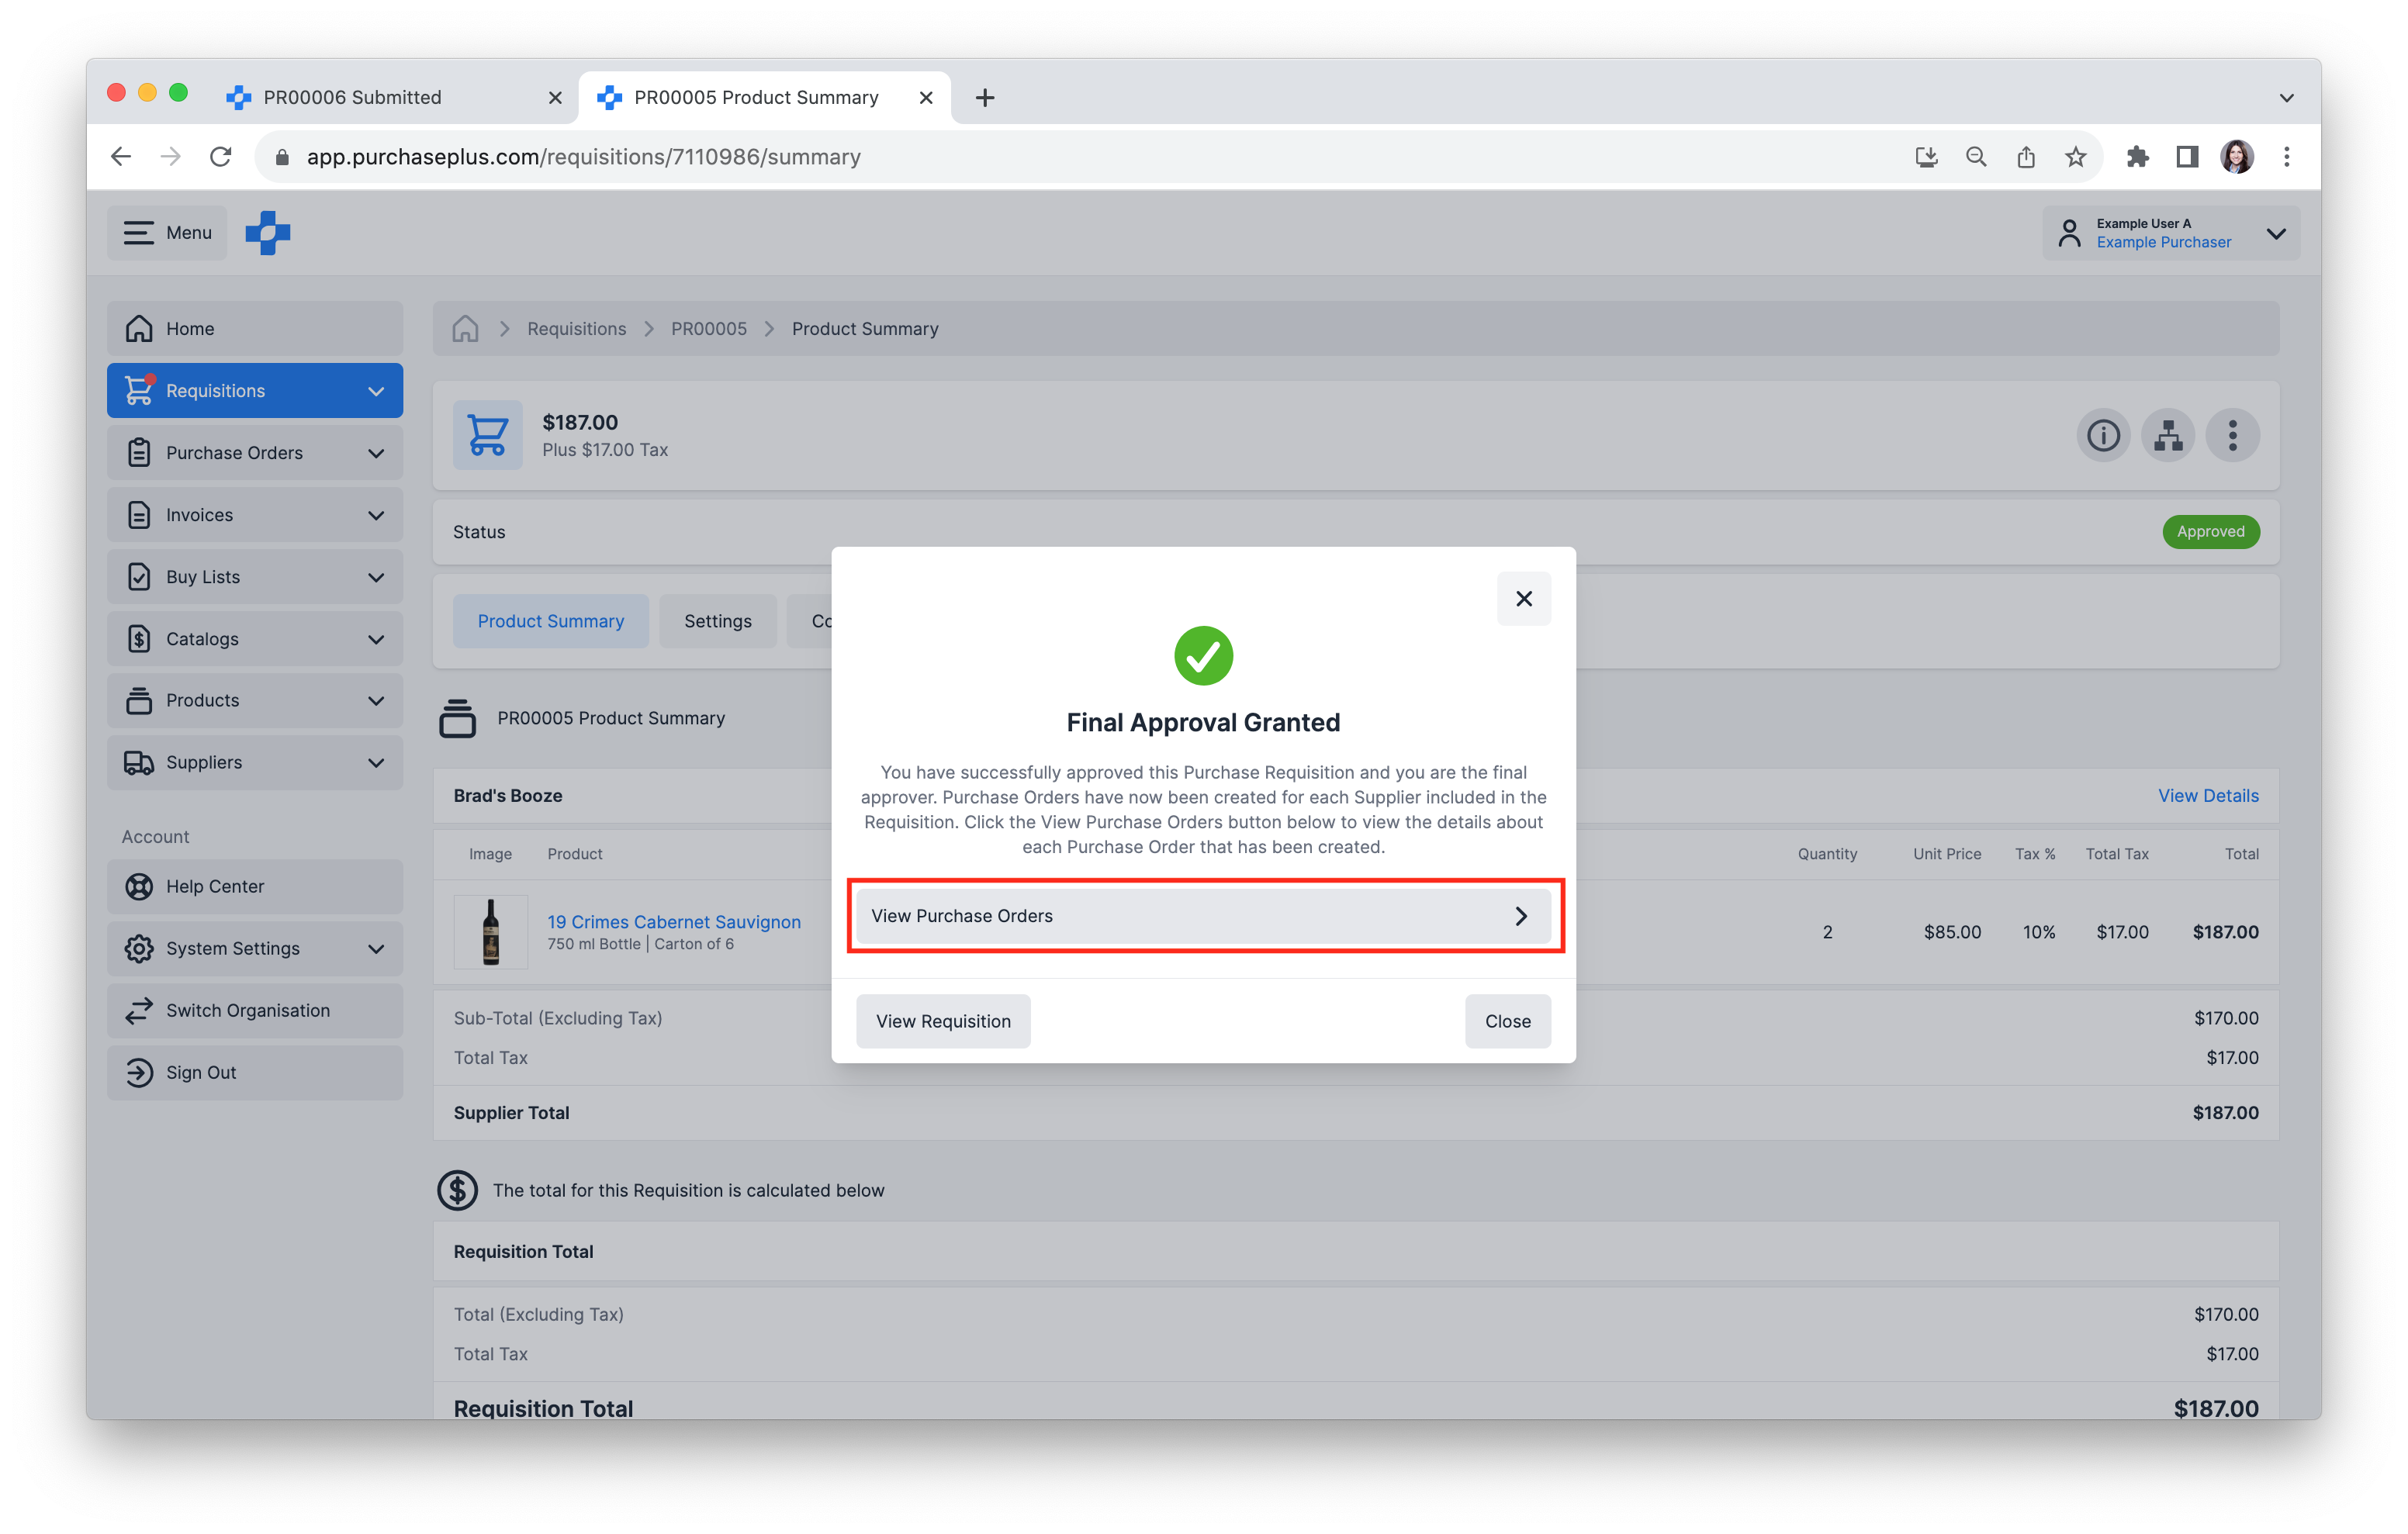Click the approval workflow tree icon
Screen dimensions: 2408x1534
coord(2166,434)
